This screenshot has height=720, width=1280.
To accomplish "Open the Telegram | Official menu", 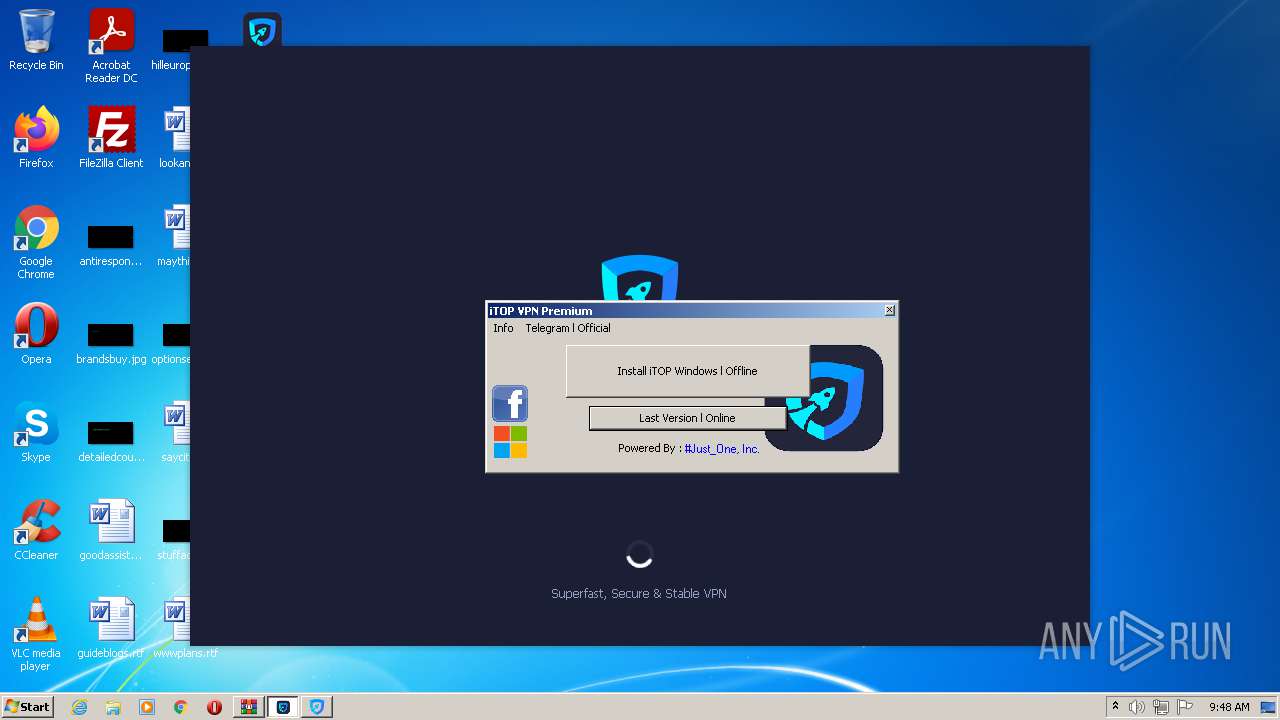I will (x=568, y=328).
